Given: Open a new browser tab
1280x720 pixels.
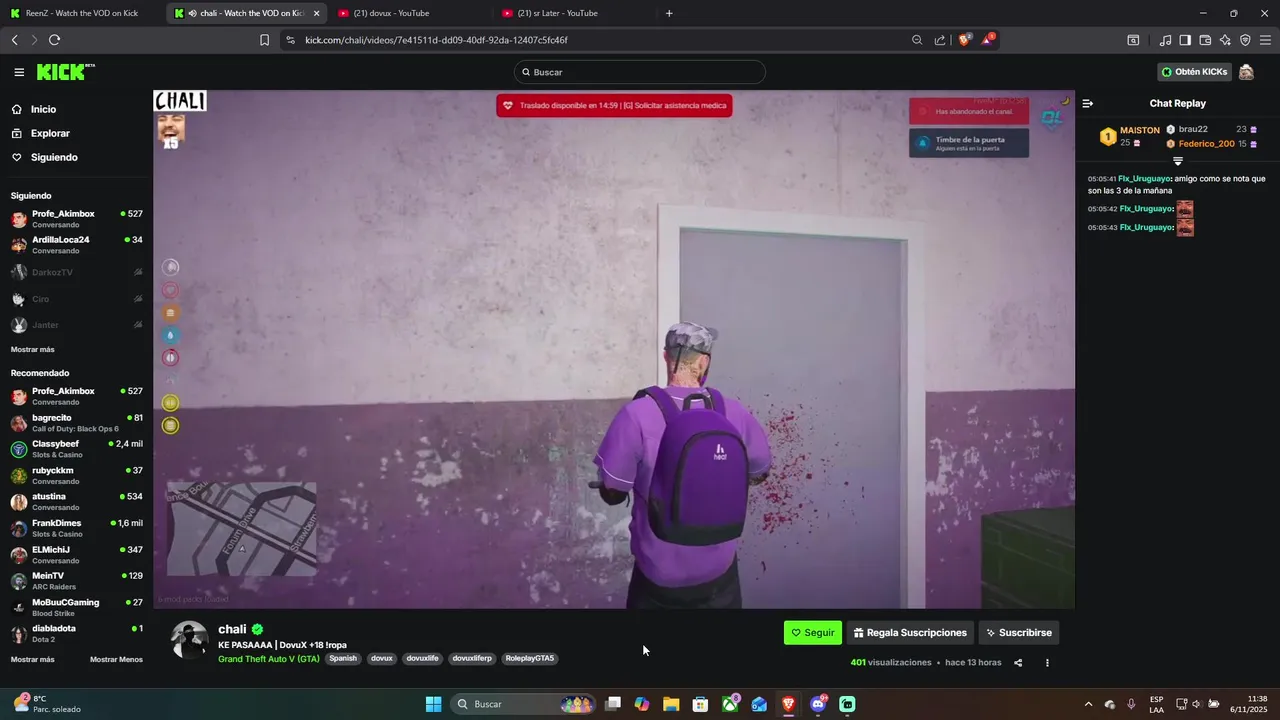Looking at the screenshot, I should (x=669, y=13).
